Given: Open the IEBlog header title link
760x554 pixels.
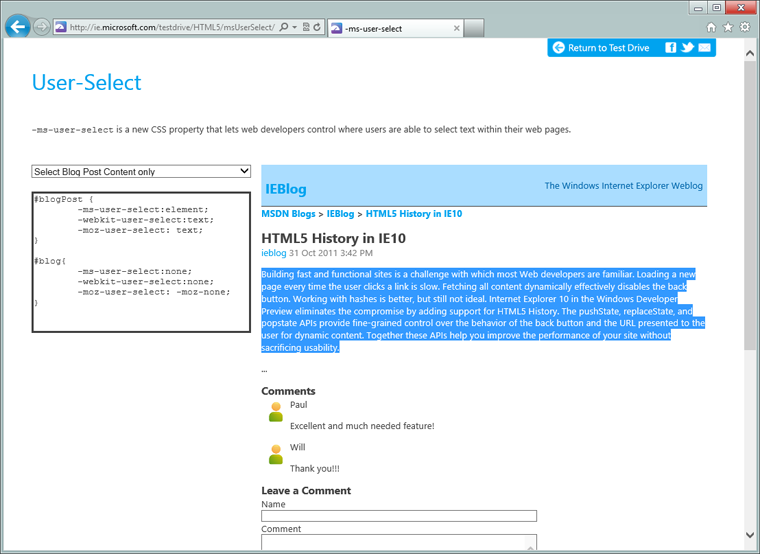Looking at the screenshot, I should 285,189.
